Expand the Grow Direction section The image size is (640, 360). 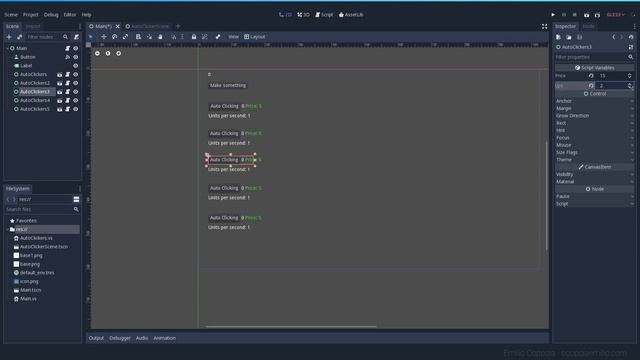[594, 116]
